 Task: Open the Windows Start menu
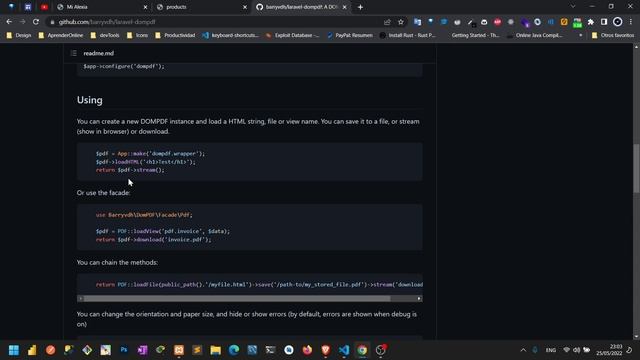point(13,350)
